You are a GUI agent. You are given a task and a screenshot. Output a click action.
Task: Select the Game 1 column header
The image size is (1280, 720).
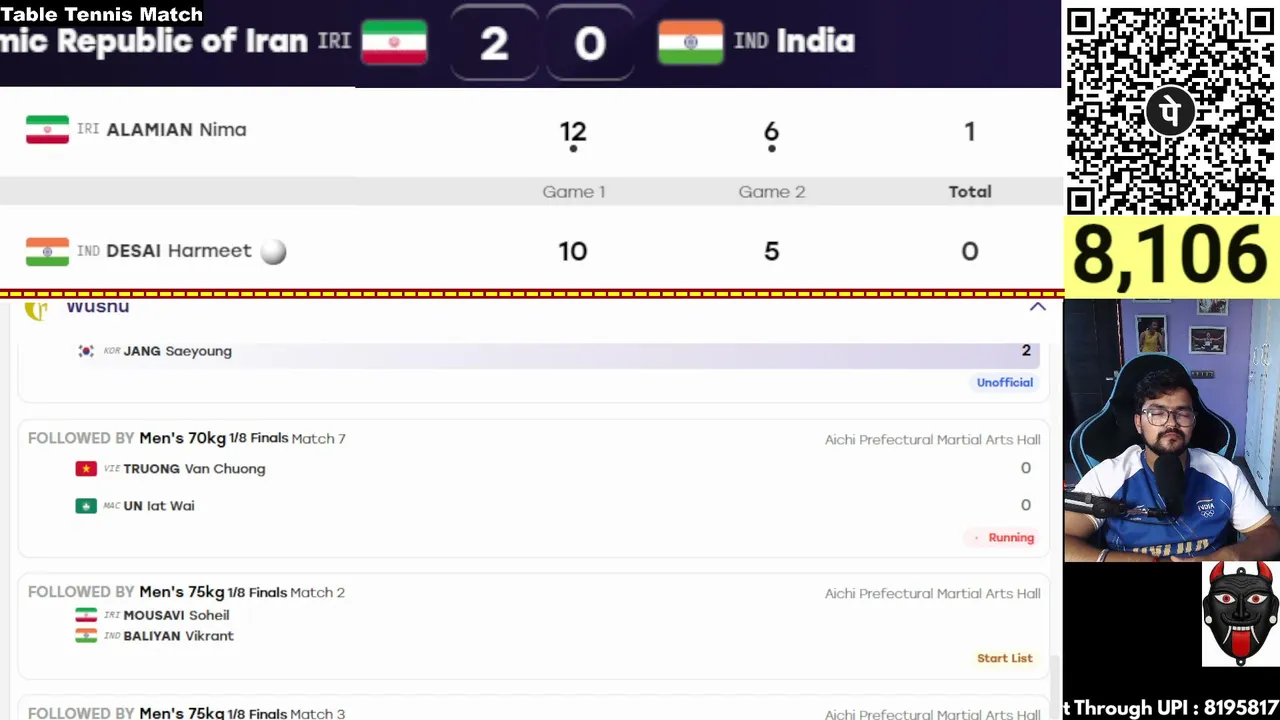click(573, 192)
